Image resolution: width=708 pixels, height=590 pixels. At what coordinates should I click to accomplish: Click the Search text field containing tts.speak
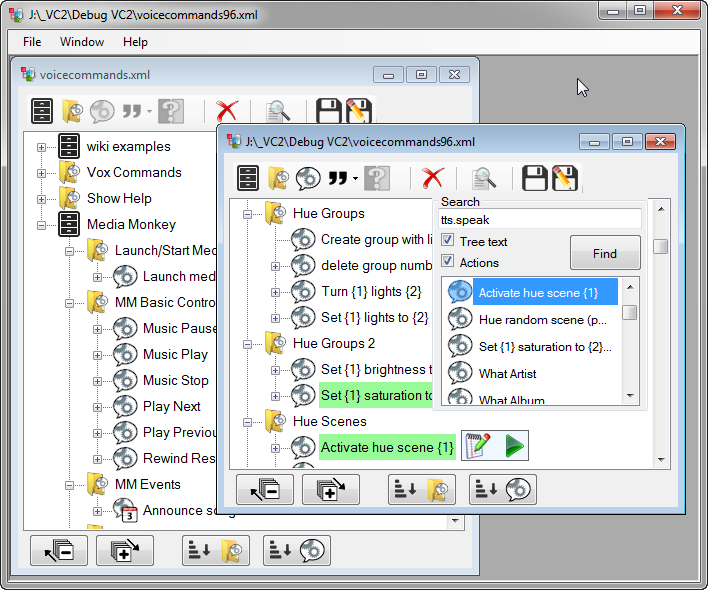click(x=540, y=220)
